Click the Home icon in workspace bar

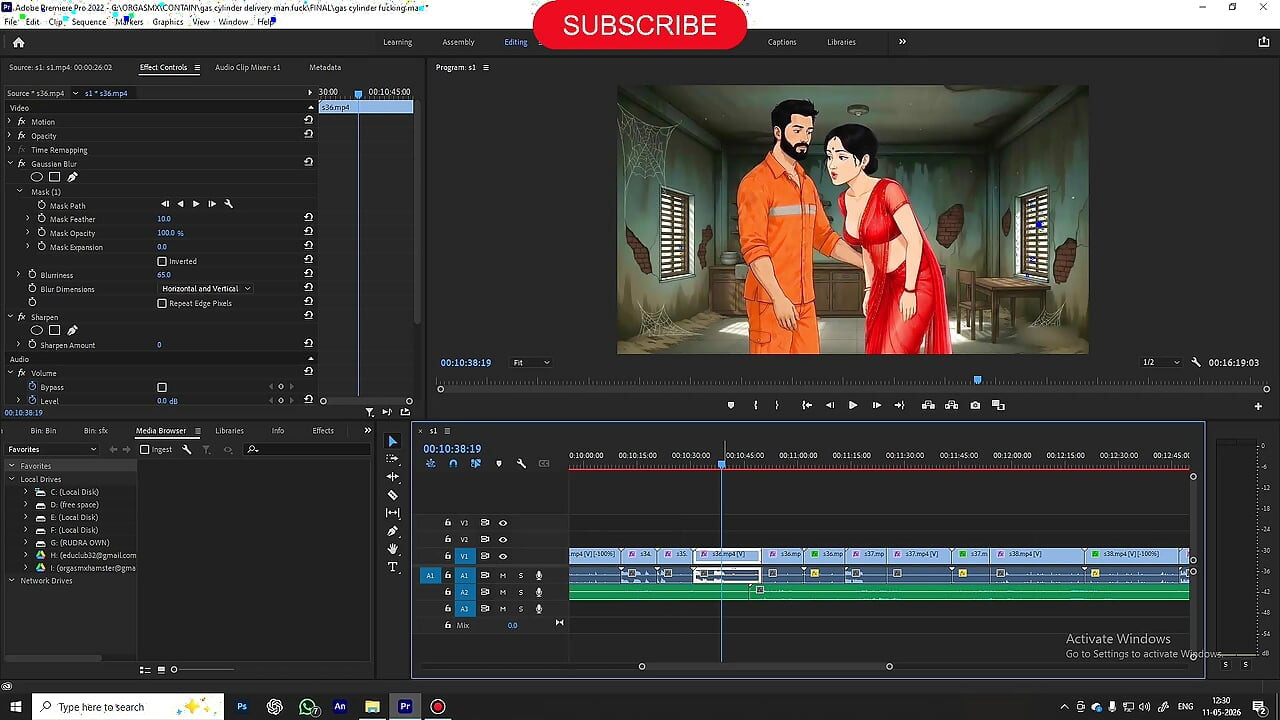[x=18, y=42]
